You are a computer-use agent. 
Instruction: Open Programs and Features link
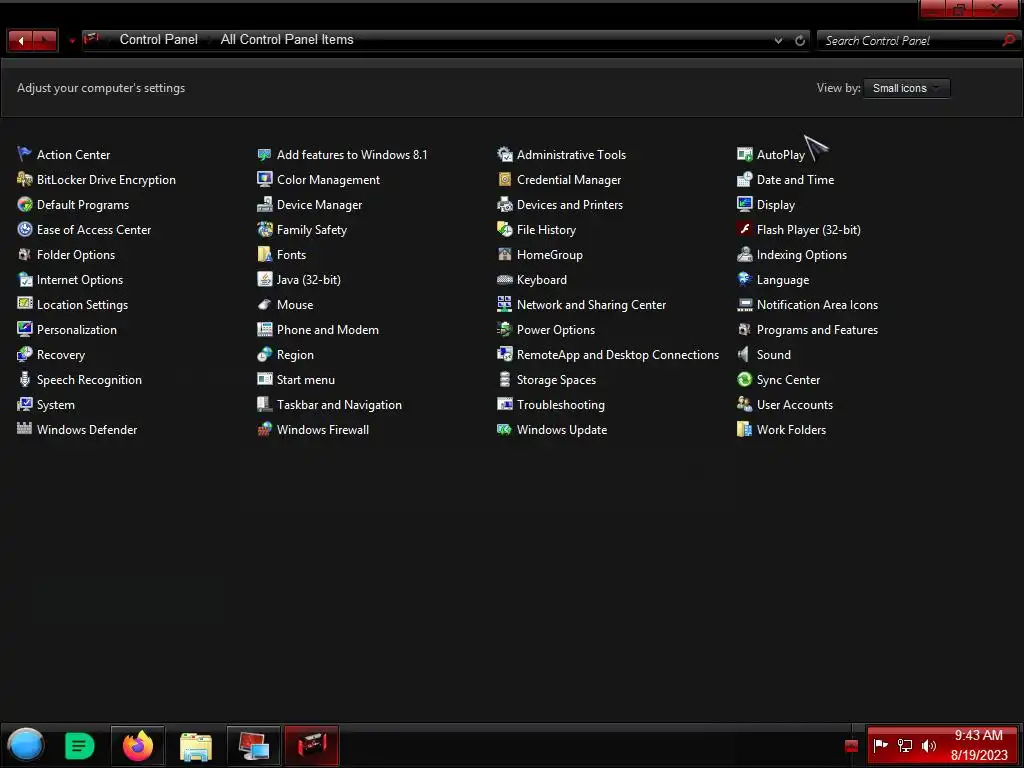coord(817,330)
